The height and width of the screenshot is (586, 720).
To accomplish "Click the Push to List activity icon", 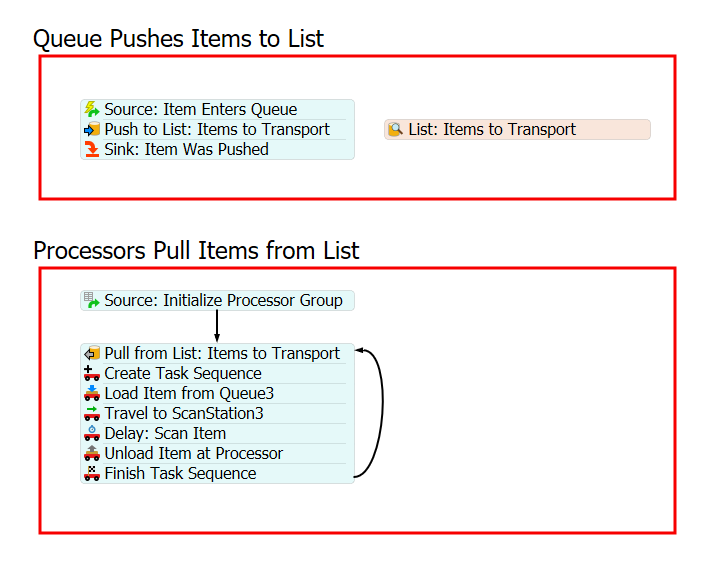I will point(92,130).
